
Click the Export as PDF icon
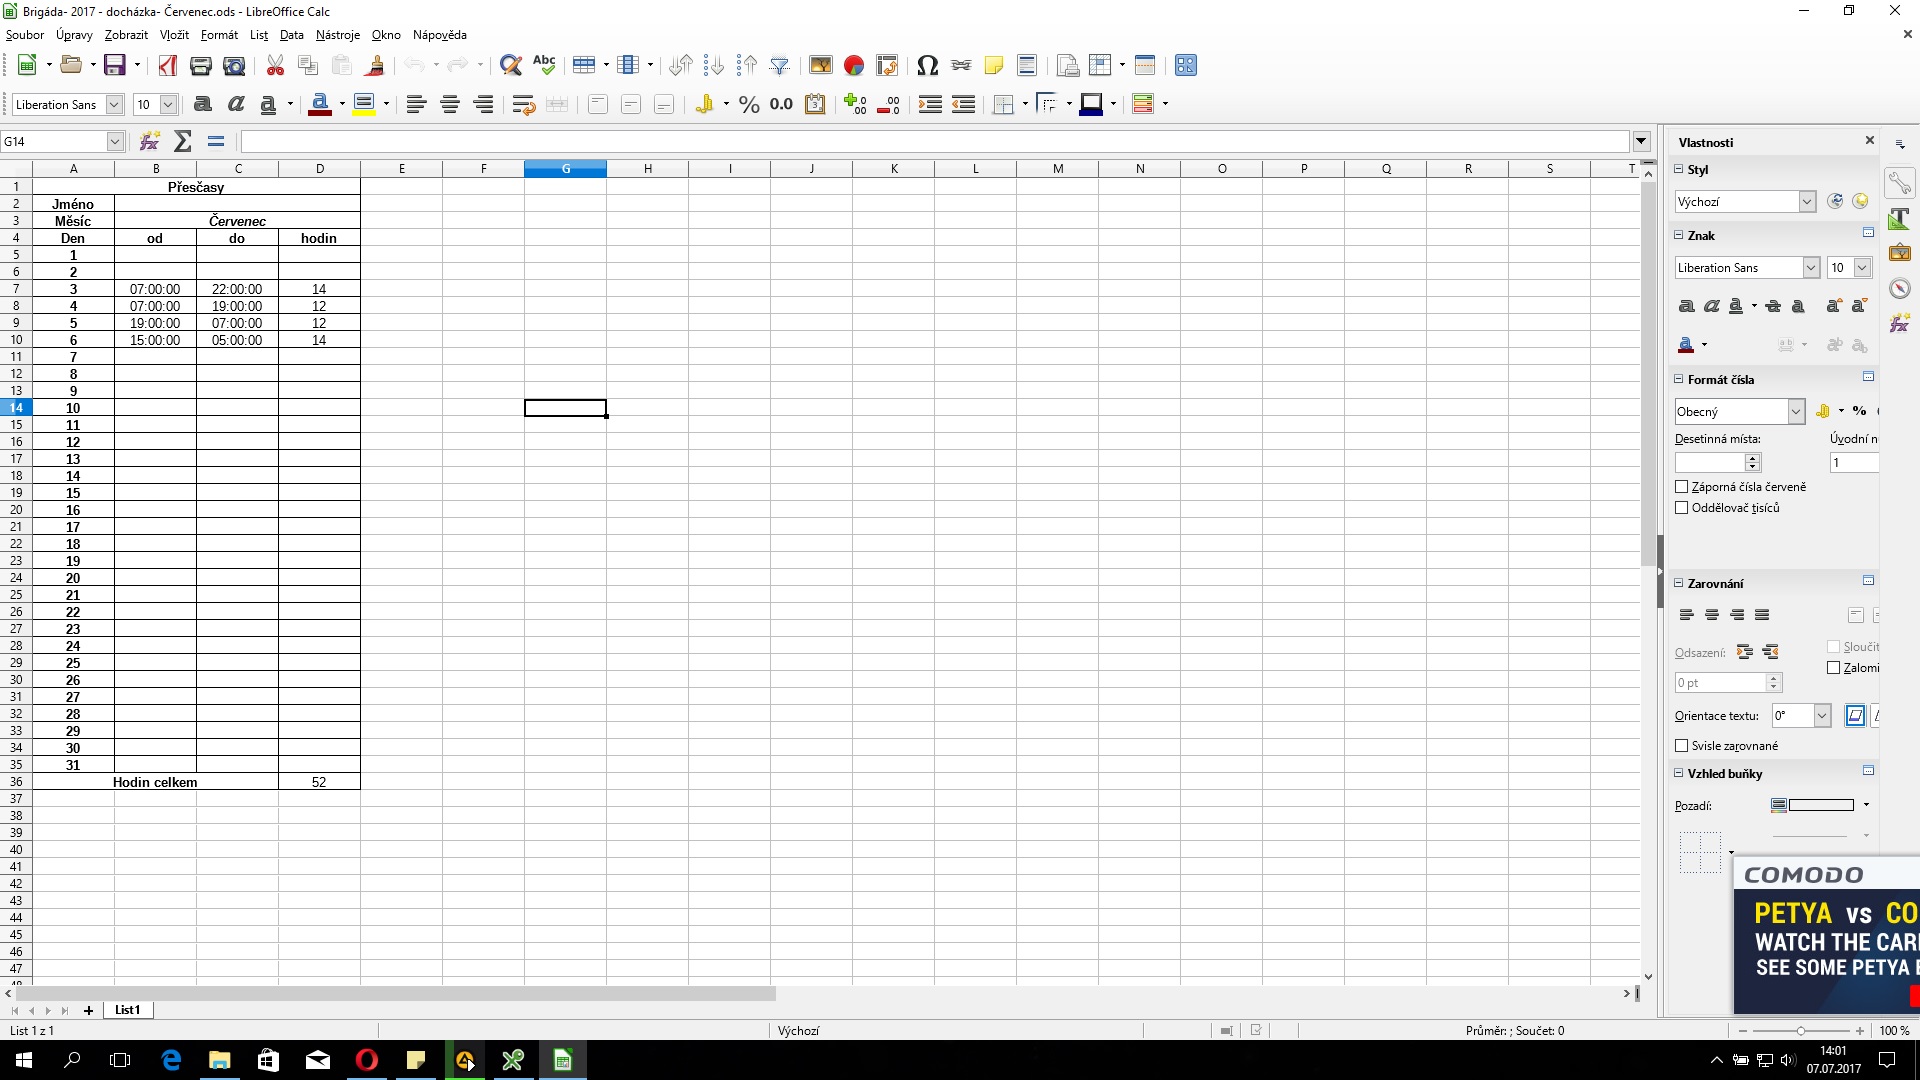(167, 66)
